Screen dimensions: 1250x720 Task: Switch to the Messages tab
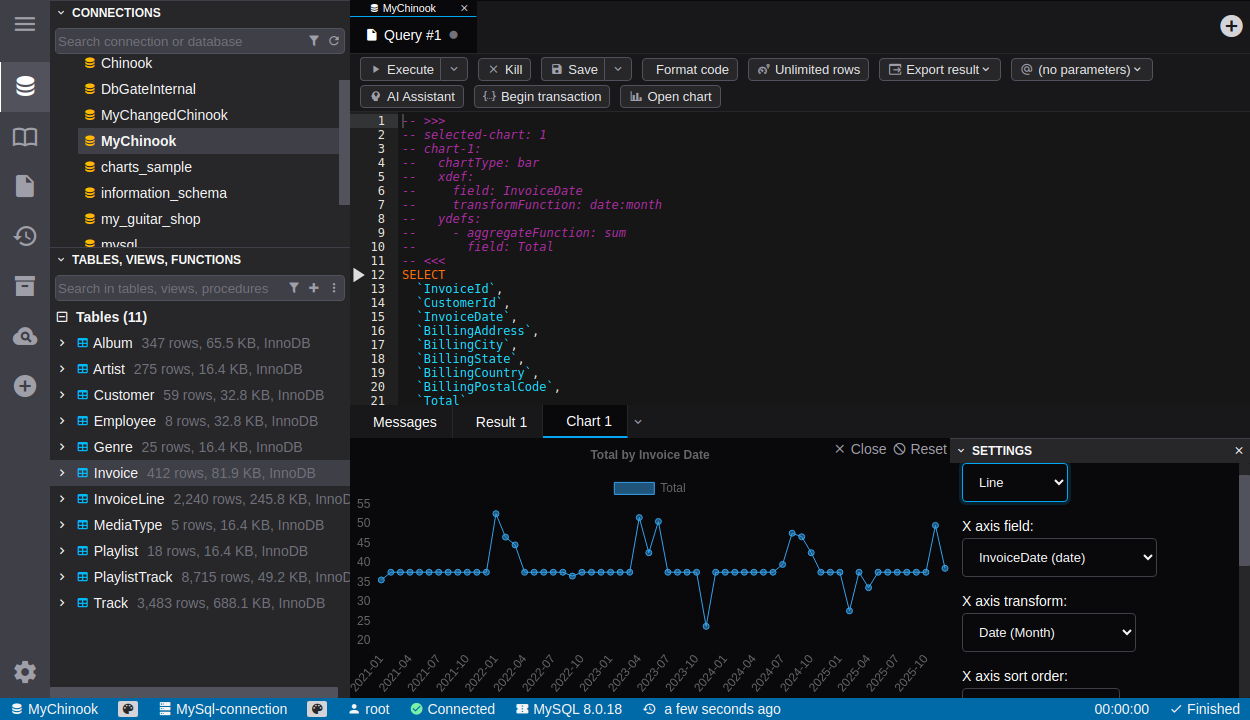point(404,422)
